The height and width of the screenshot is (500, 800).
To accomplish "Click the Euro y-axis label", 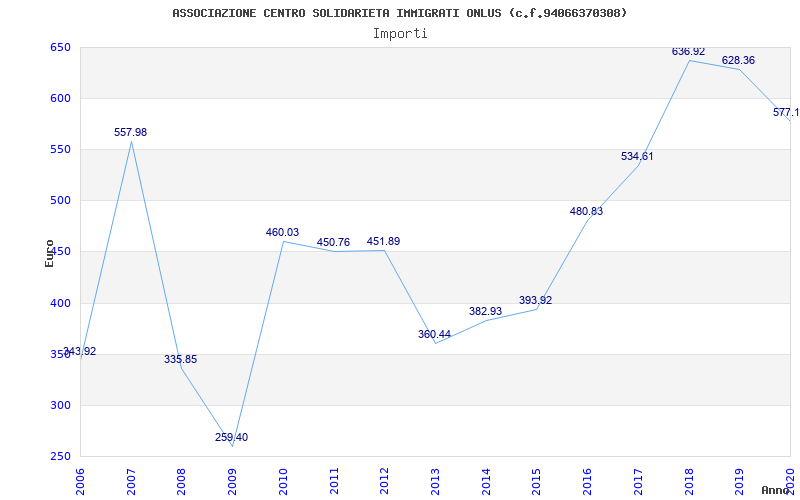I will 49,254.
